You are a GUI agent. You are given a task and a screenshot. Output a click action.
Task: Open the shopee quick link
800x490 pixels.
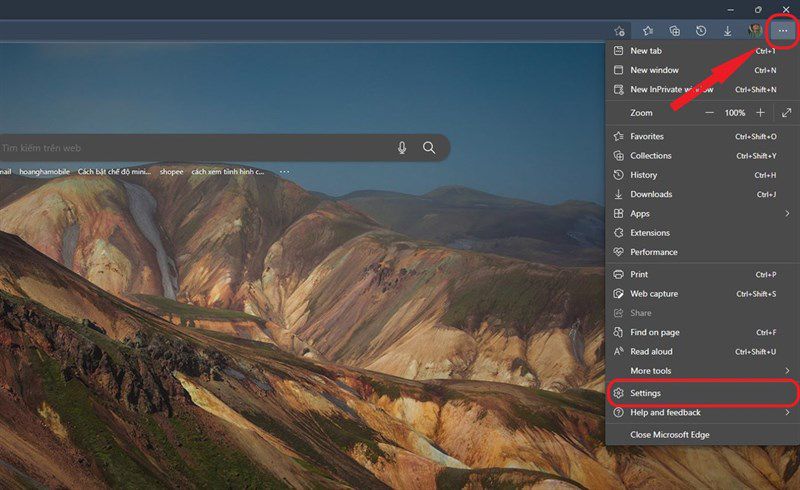[x=171, y=172]
